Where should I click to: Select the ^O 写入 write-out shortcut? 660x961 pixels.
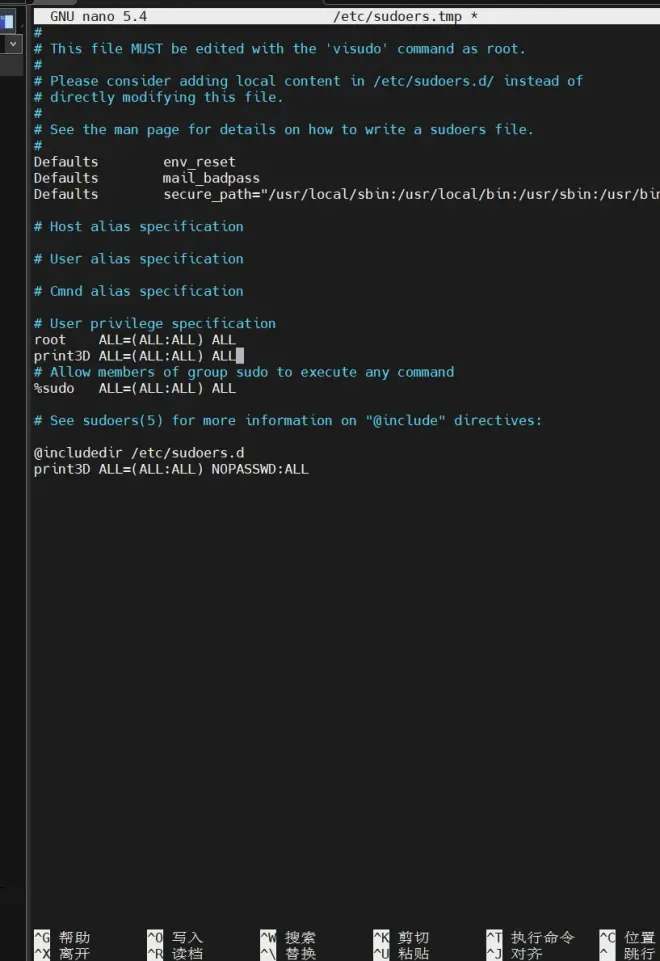(x=175, y=937)
